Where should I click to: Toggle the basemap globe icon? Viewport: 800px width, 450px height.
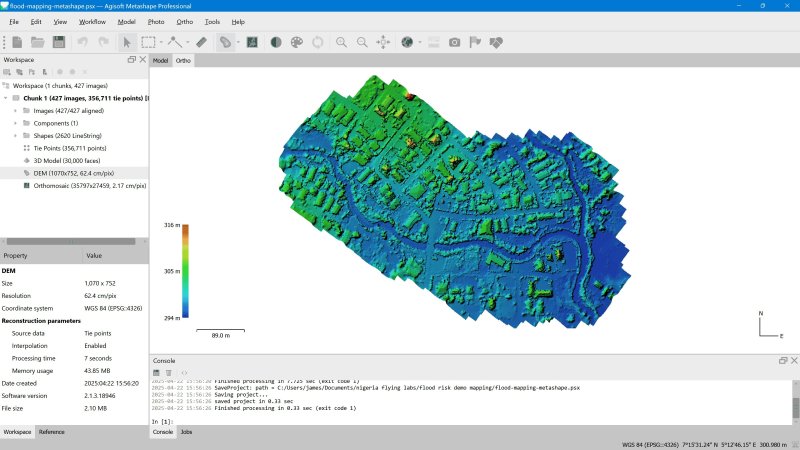(407, 42)
